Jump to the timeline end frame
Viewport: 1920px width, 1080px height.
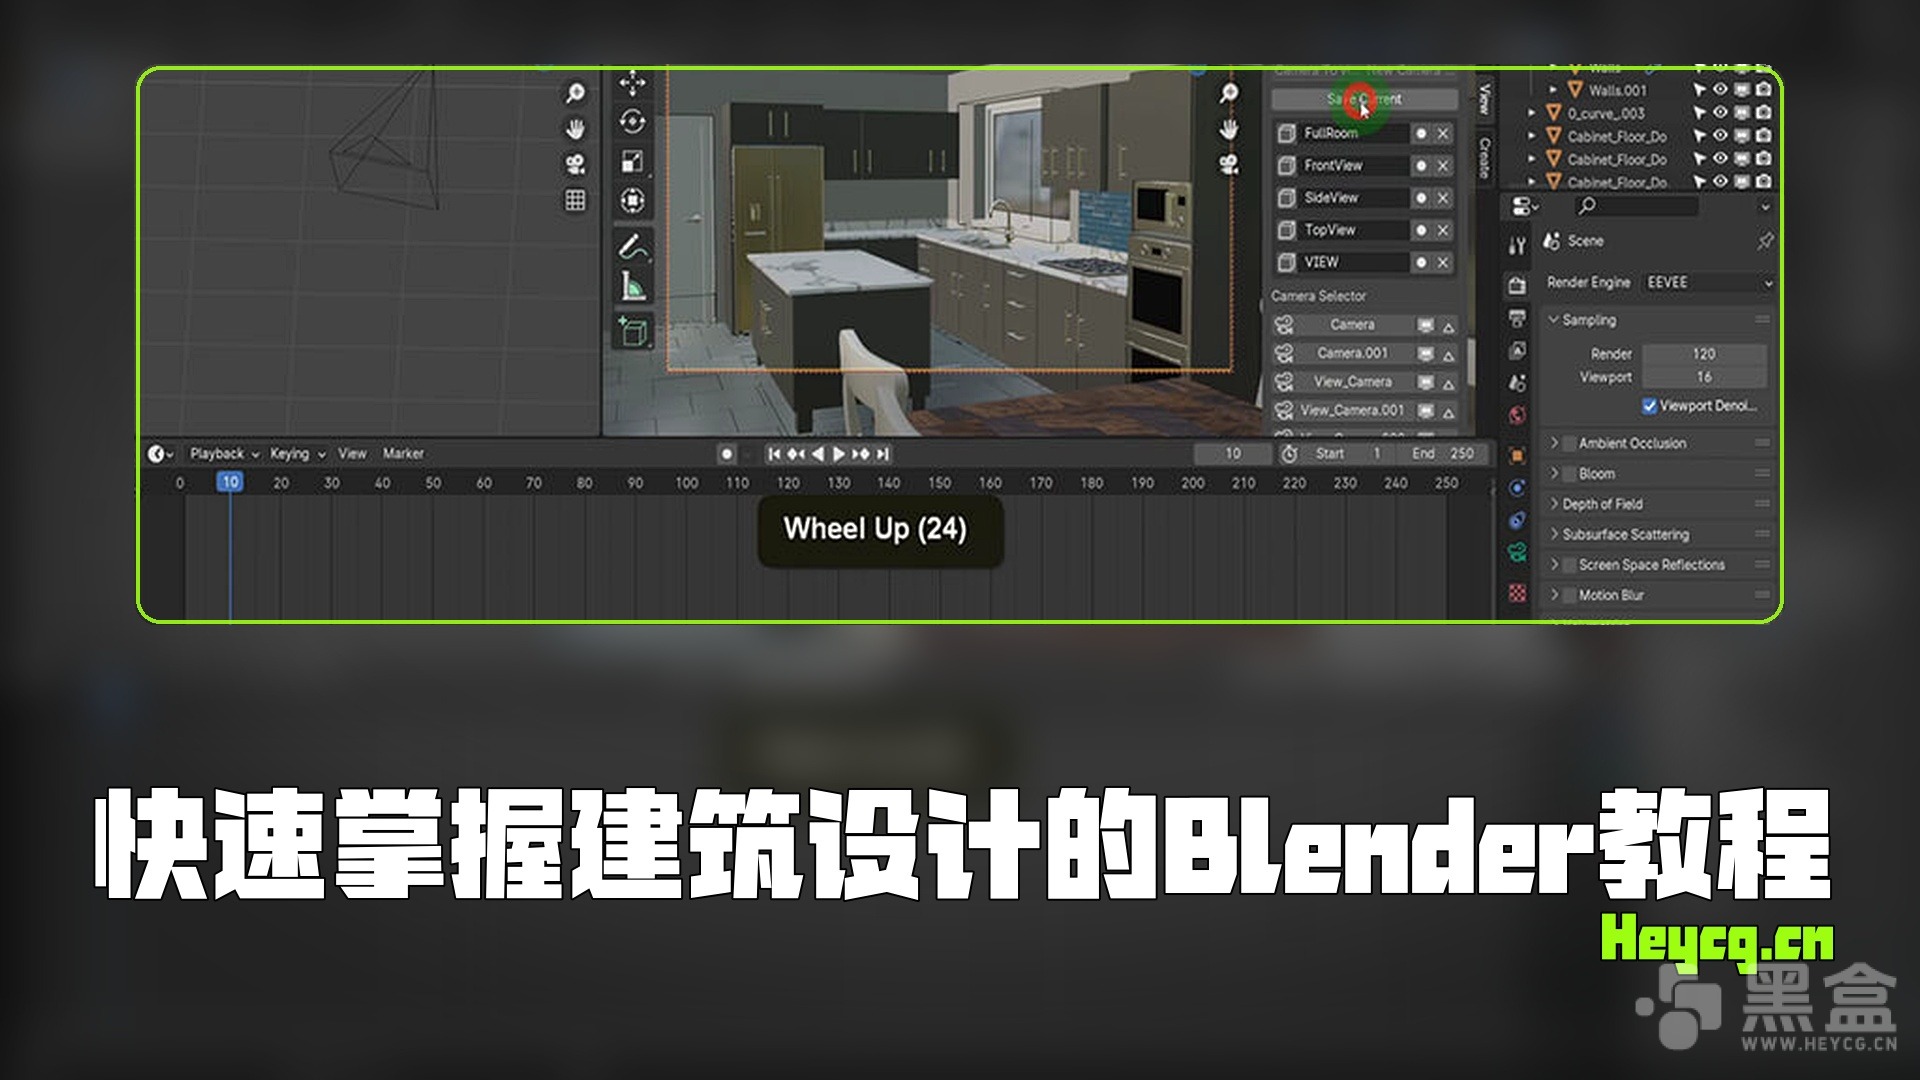[883, 454]
